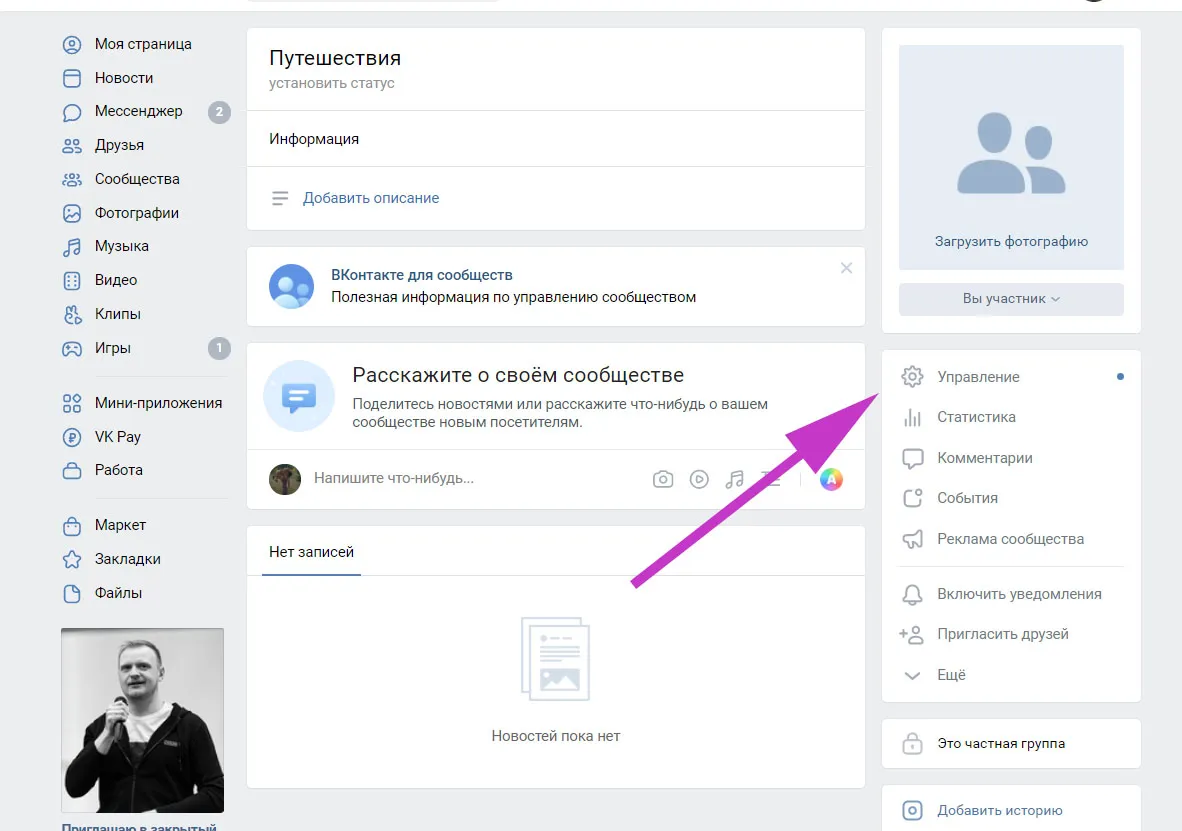The image size is (1182, 831).
Task: Click the lock icon of Это частная группа
Action: (x=912, y=744)
